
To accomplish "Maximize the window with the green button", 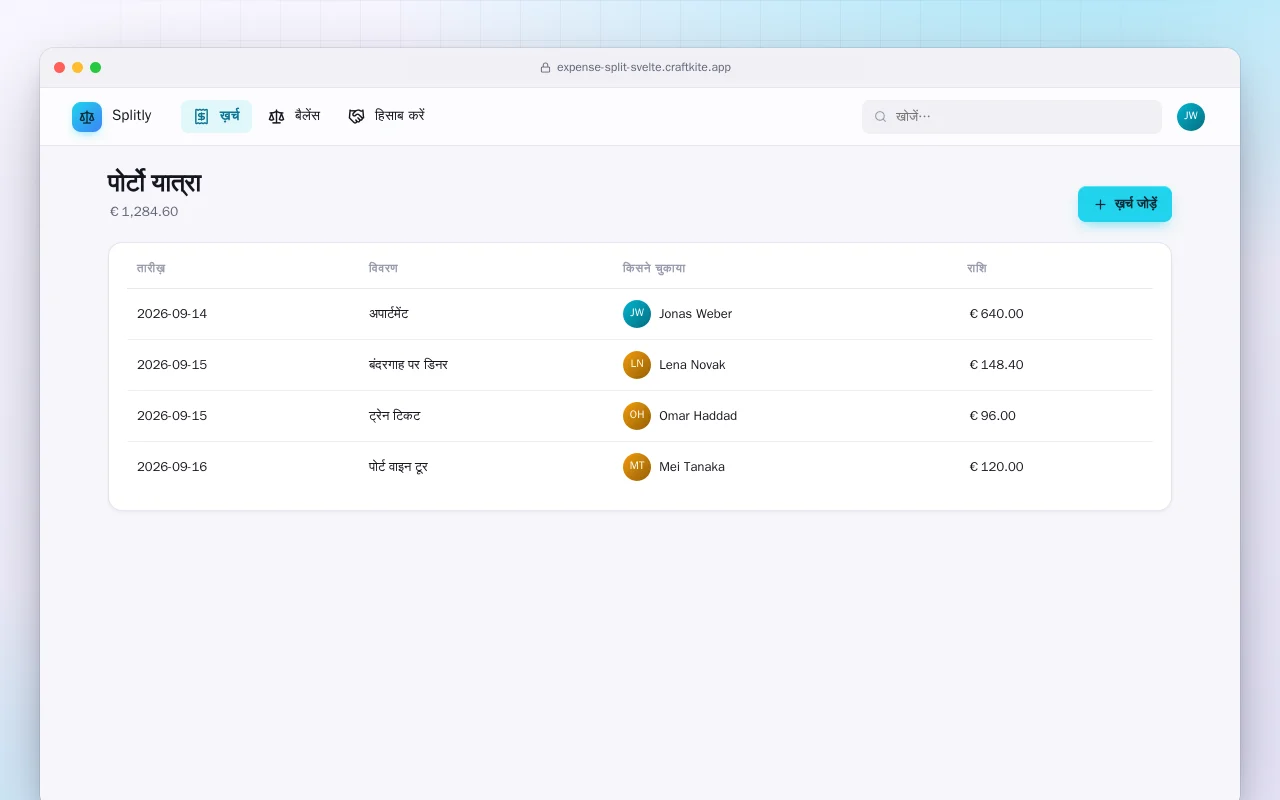I will pyautogui.click(x=96, y=68).
